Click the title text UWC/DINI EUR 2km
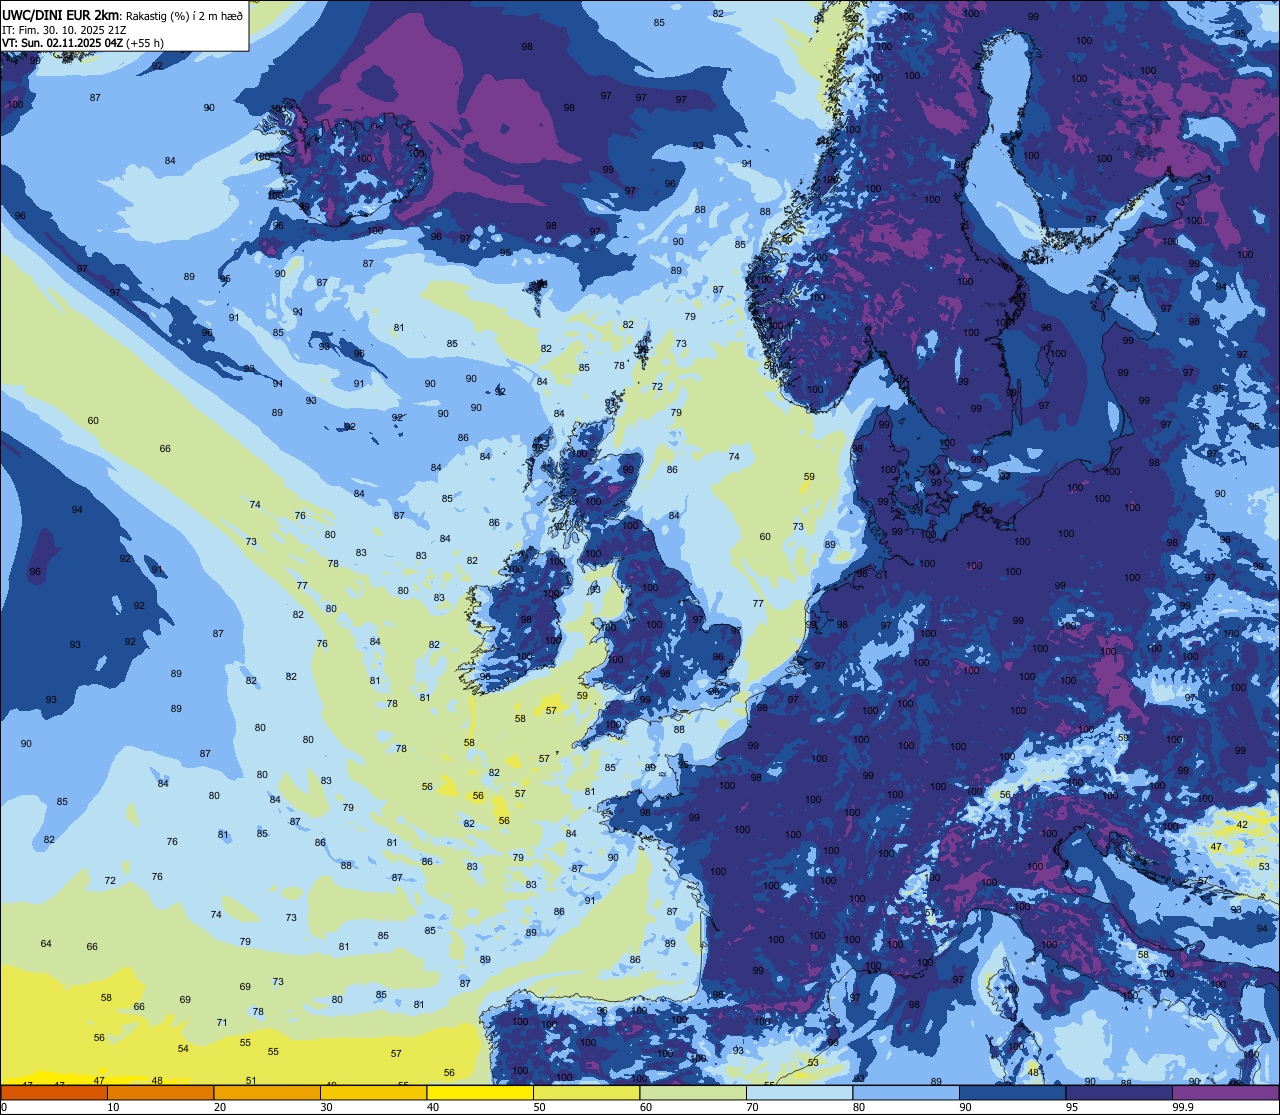The width and height of the screenshot is (1280, 1115). [x=60, y=14]
